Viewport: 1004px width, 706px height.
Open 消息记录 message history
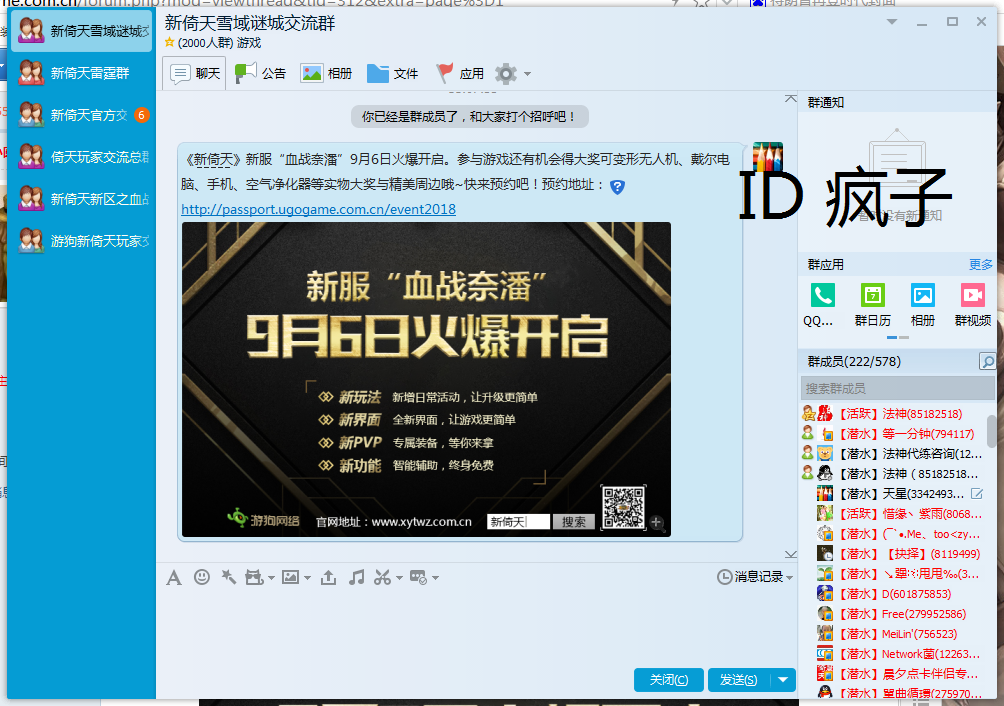pos(755,577)
